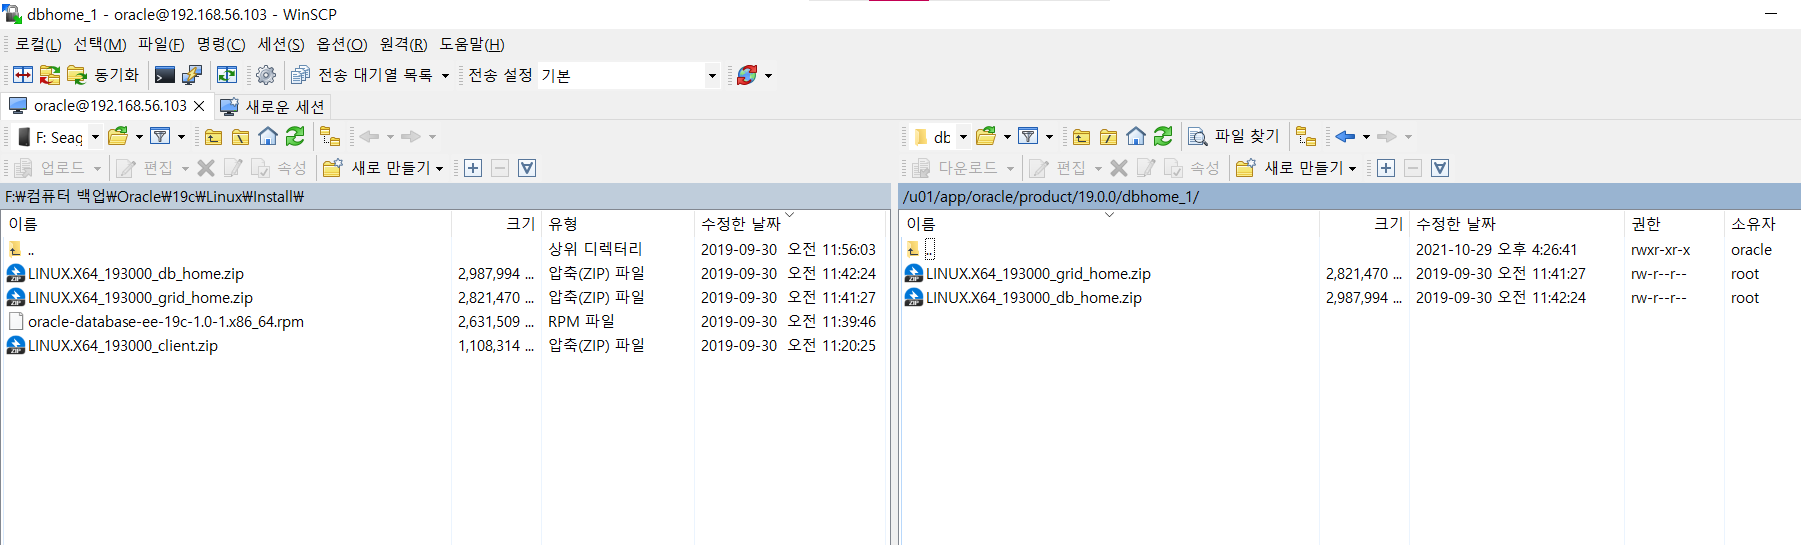
Task: Click remote panel open directory folder icon
Action: click(x=986, y=136)
